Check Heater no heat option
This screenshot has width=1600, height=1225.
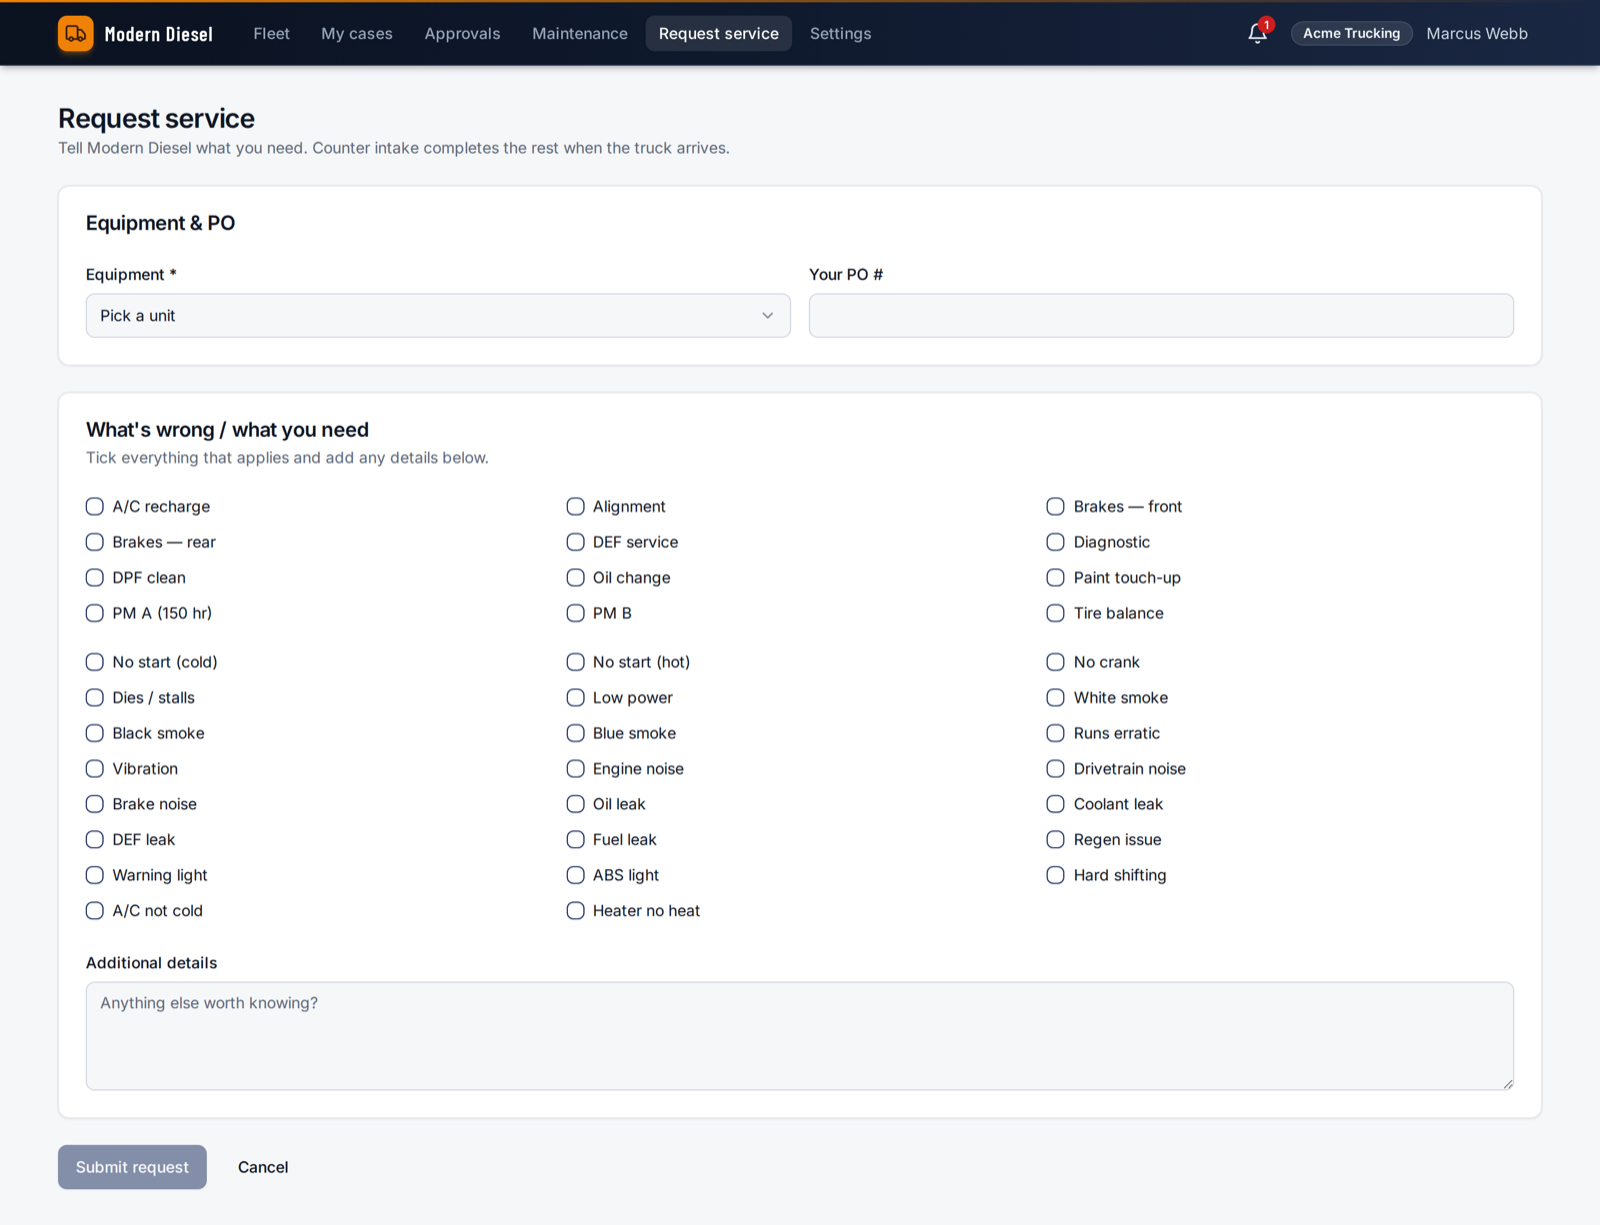click(575, 910)
